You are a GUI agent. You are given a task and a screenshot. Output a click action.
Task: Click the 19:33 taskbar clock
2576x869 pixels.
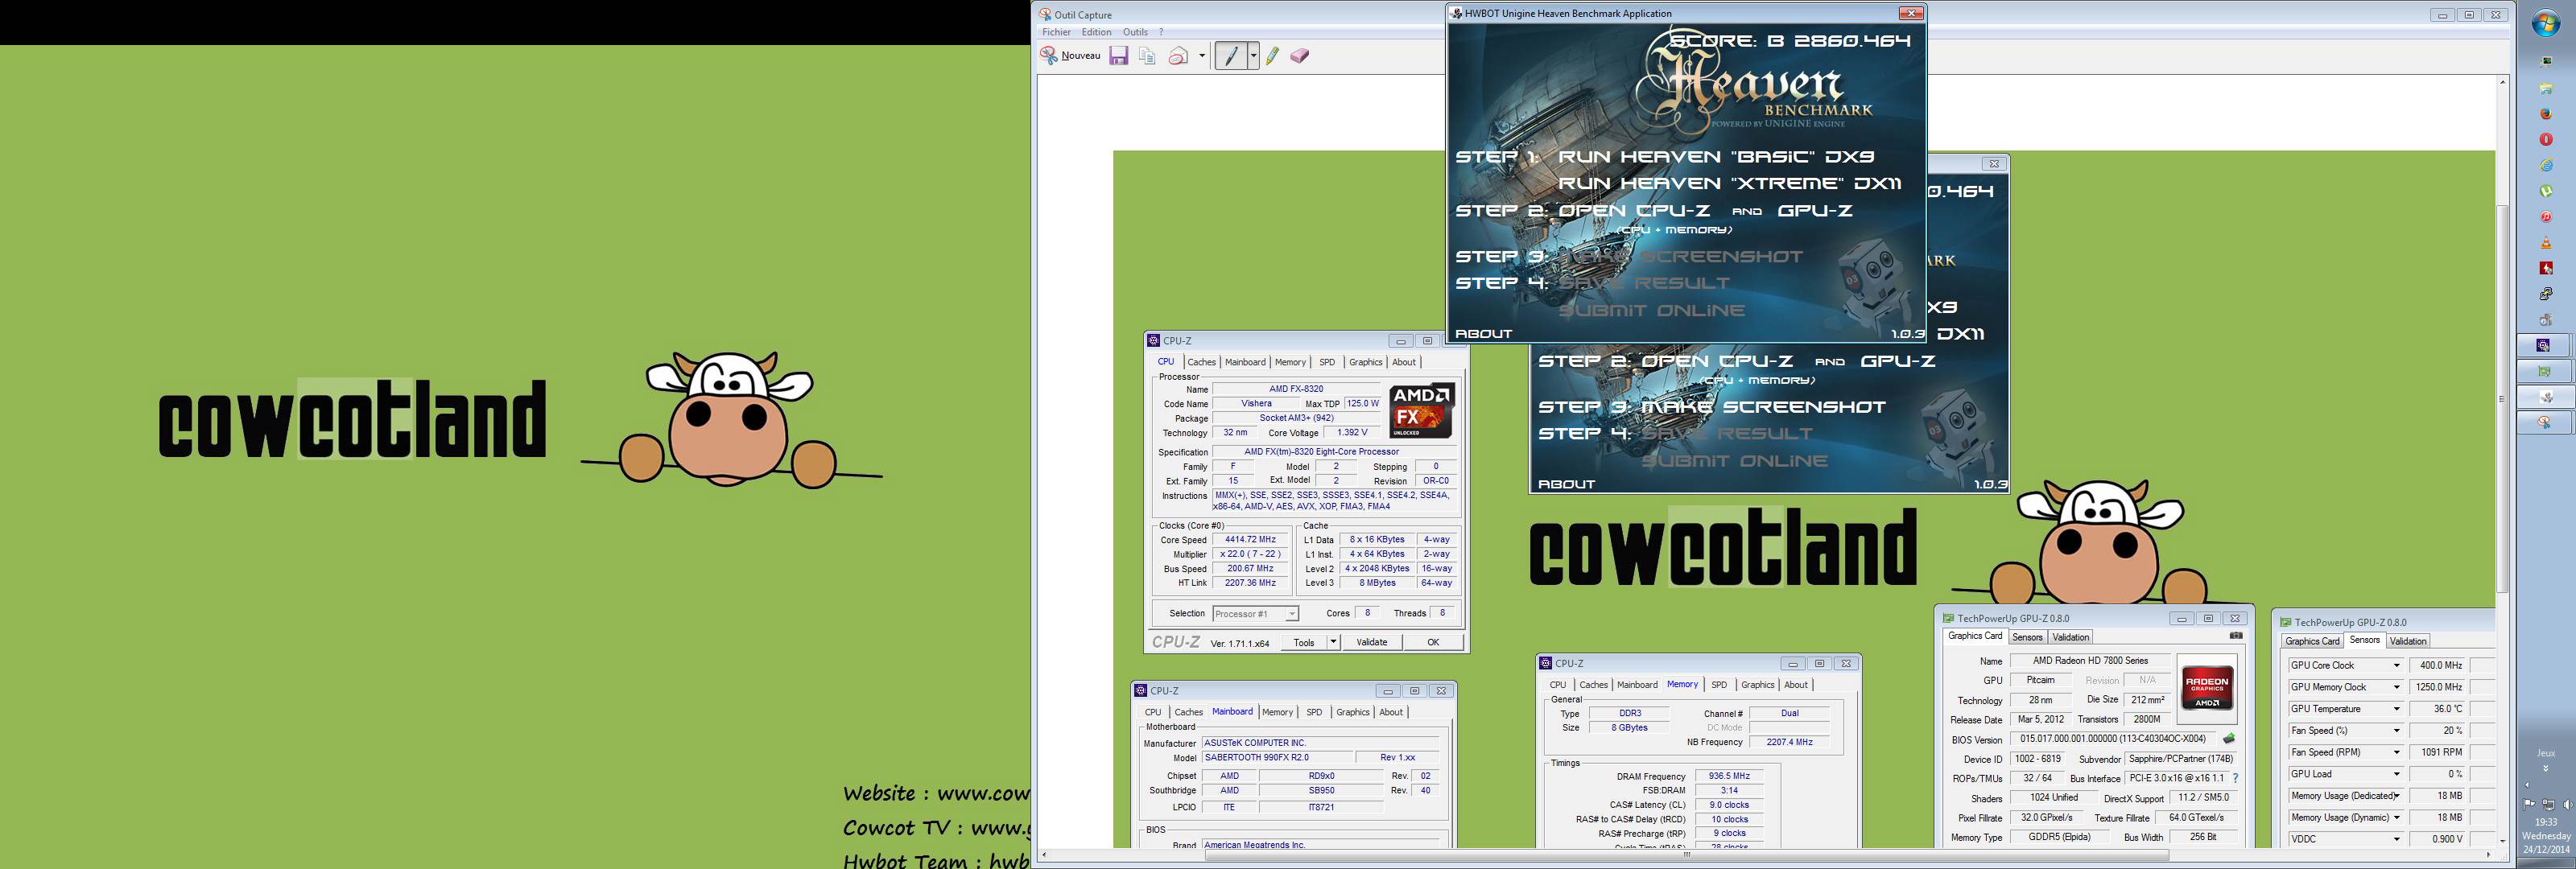2546,823
